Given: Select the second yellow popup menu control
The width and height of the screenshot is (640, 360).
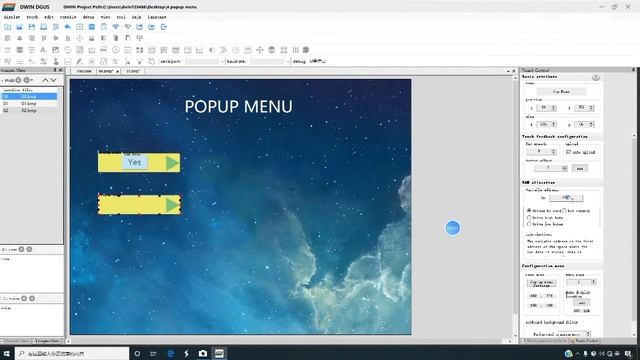Looking at the screenshot, I should 139,204.
